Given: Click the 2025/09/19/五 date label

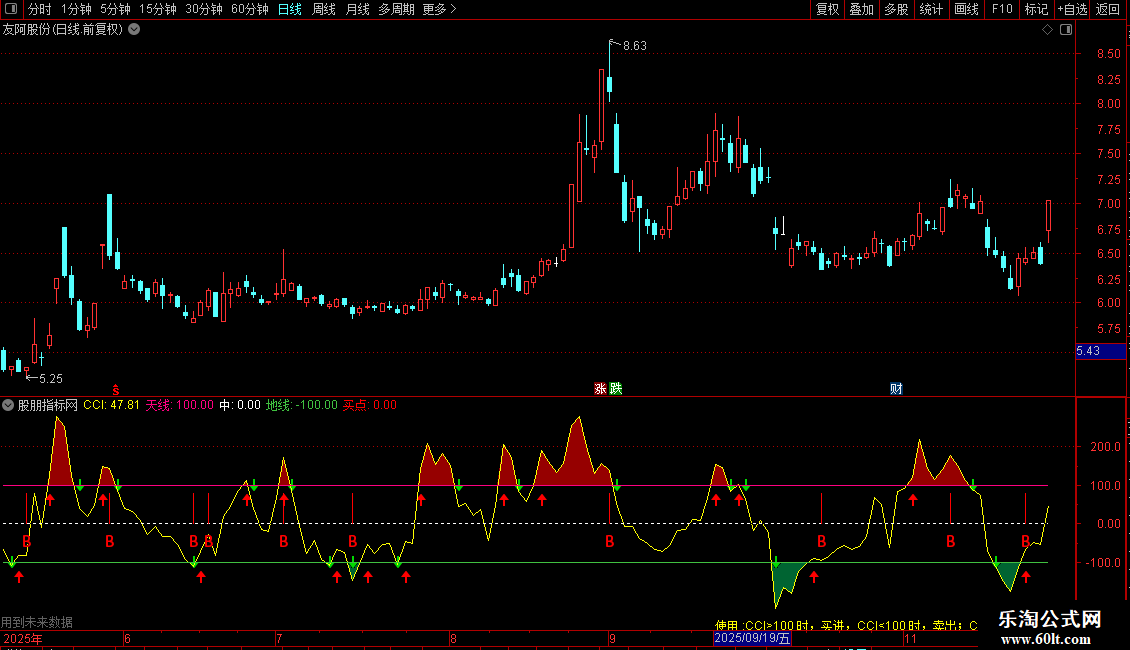Looking at the screenshot, I should click(752, 638).
